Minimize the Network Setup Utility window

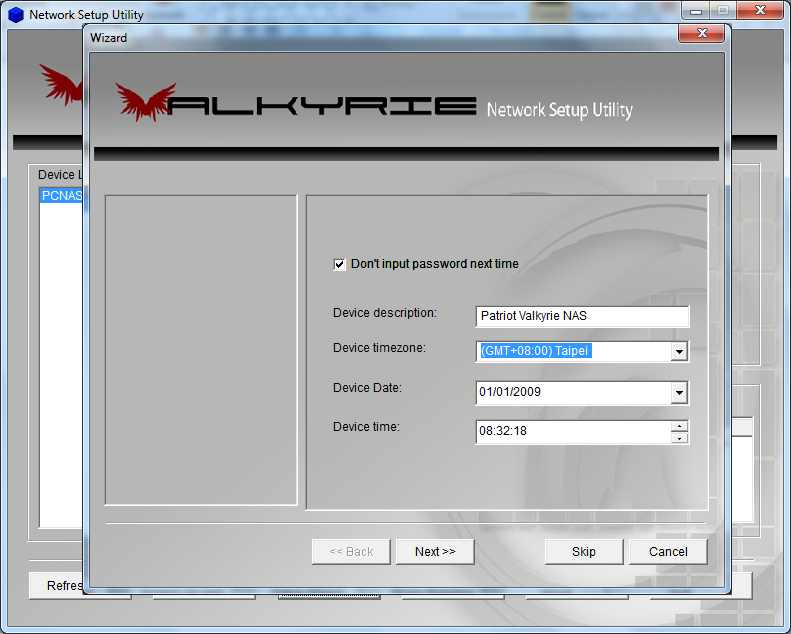pos(697,10)
